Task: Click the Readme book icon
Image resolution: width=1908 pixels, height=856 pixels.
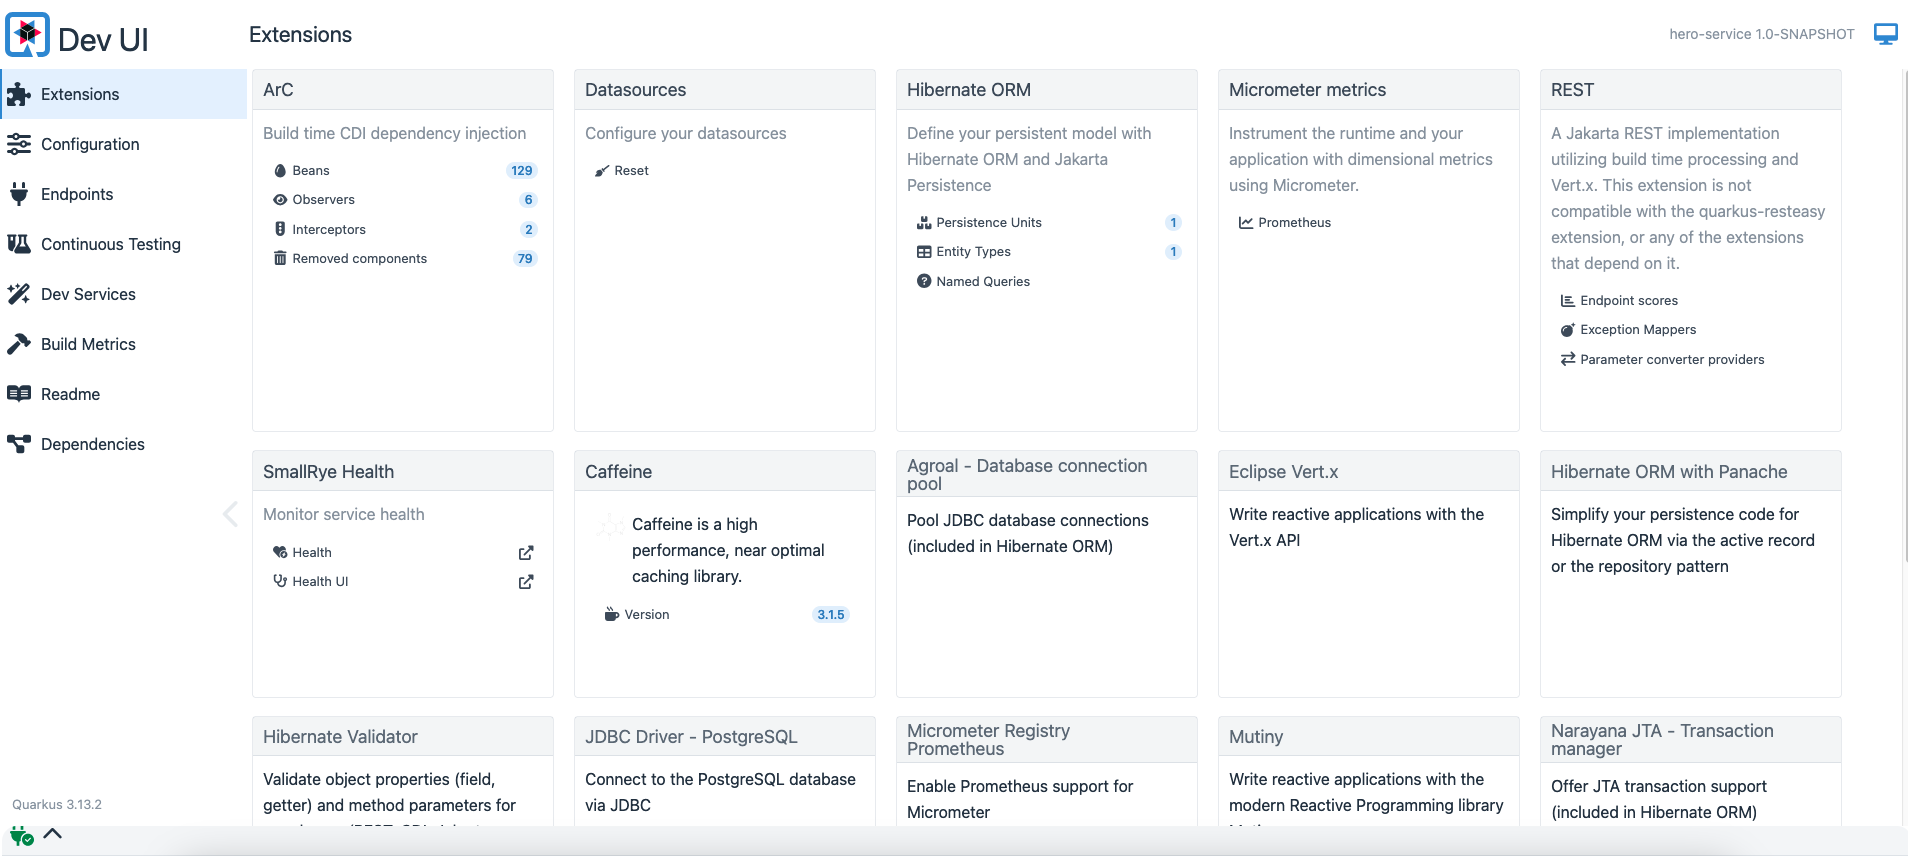Action: coord(19,394)
